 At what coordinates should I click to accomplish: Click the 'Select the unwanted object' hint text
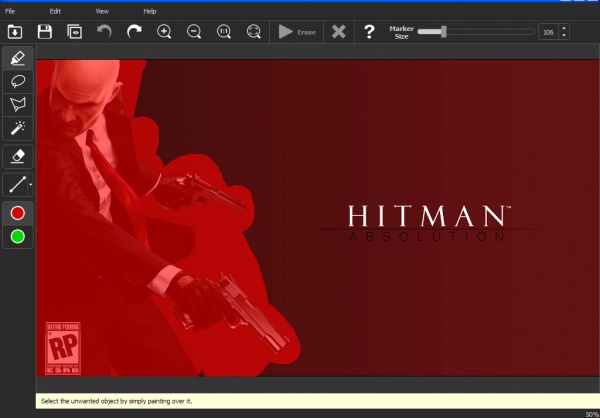point(117,401)
